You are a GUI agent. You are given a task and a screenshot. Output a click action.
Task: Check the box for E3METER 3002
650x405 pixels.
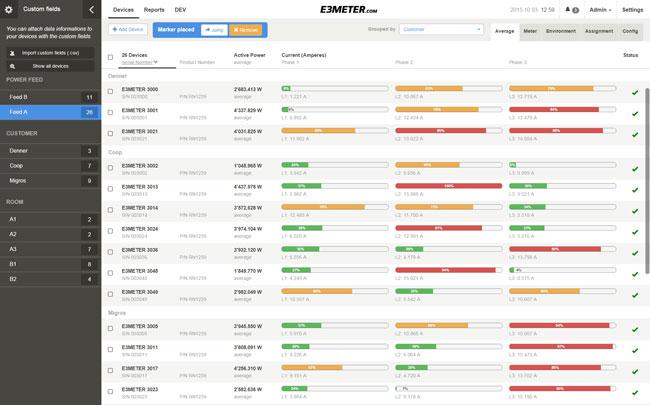(110, 168)
